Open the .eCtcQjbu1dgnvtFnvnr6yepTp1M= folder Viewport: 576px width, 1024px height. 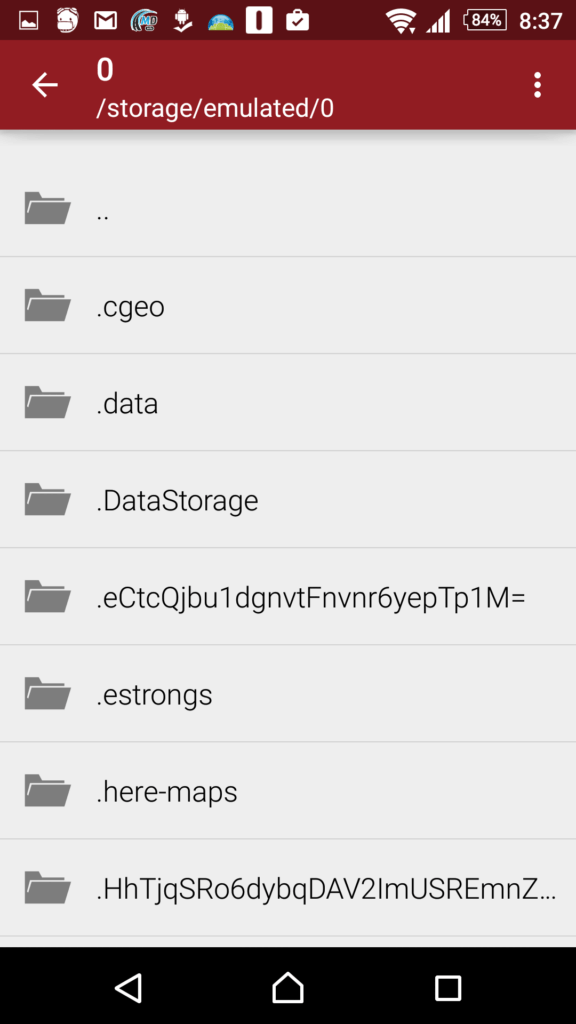point(288,597)
